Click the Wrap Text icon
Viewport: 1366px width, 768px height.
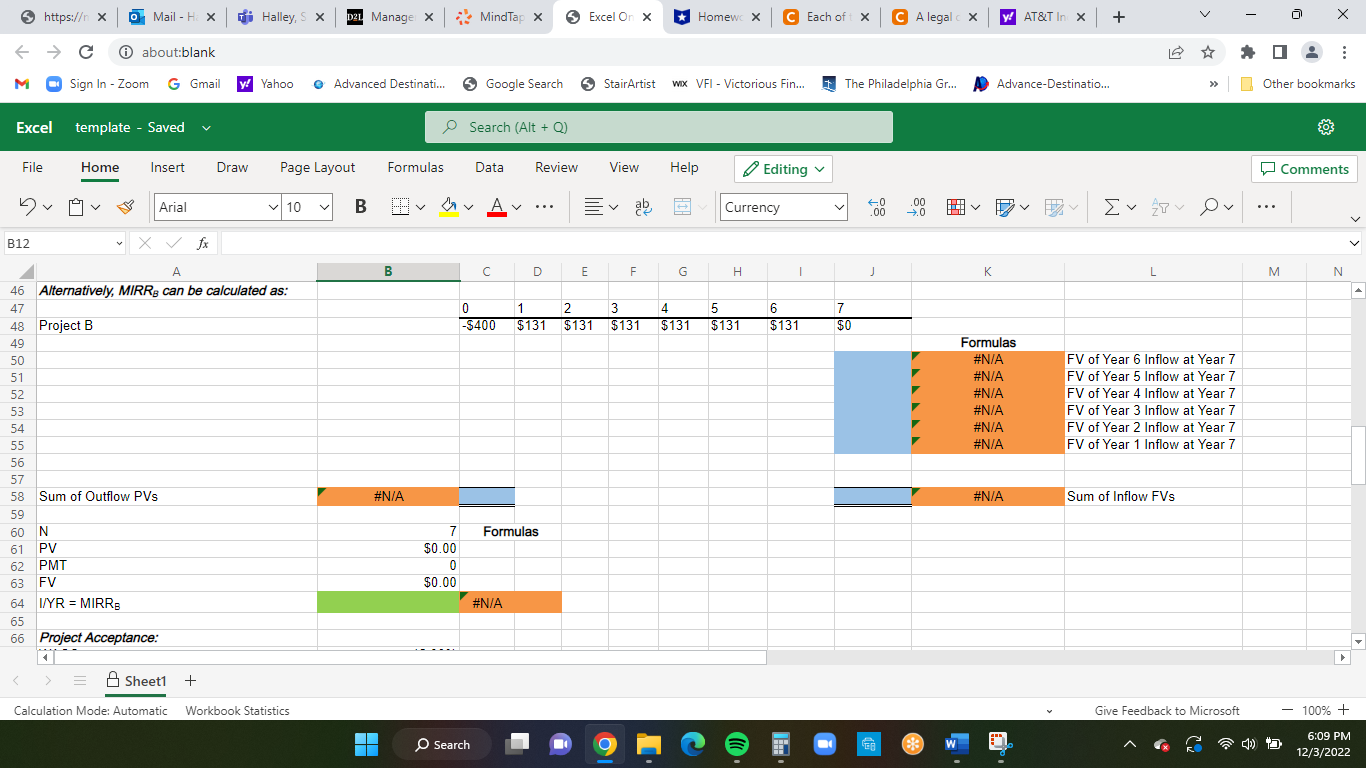[643, 207]
